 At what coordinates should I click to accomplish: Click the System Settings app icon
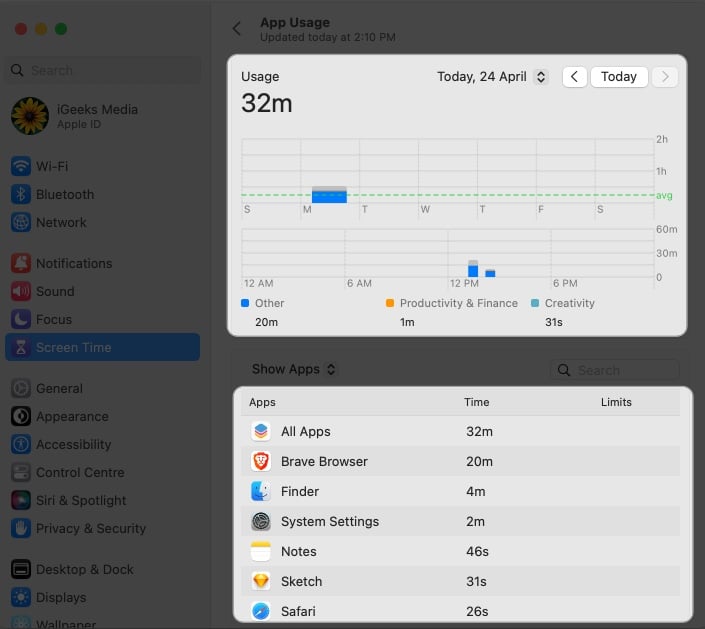point(261,521)
